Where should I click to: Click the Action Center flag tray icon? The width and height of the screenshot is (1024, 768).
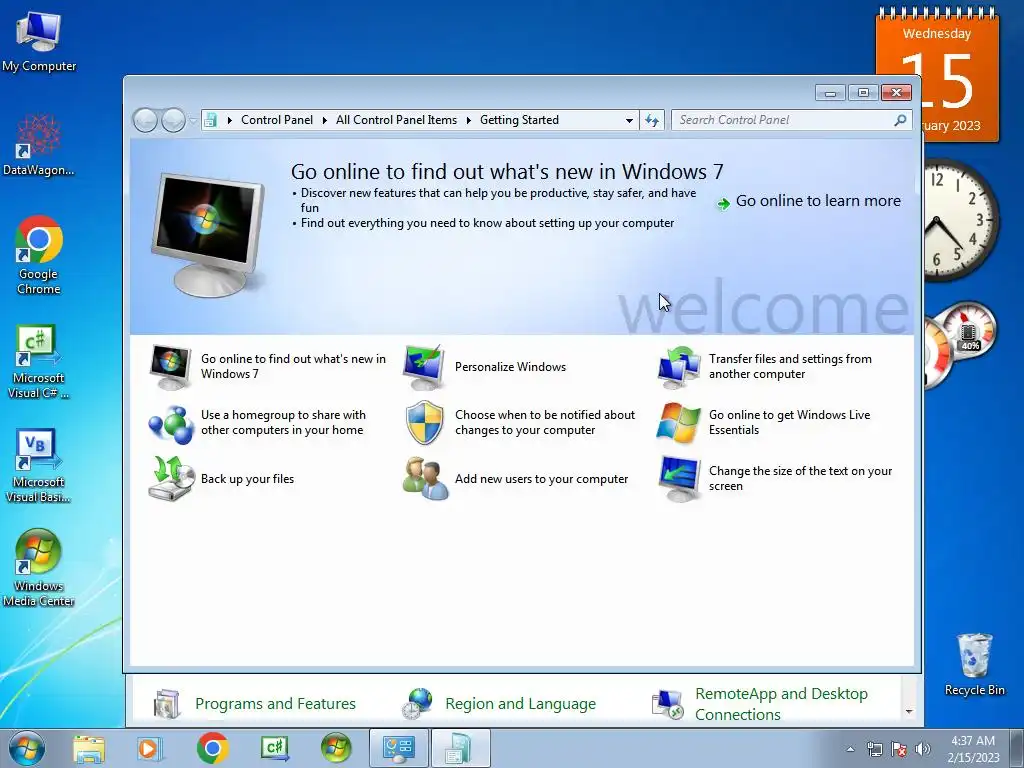(899, 749)
